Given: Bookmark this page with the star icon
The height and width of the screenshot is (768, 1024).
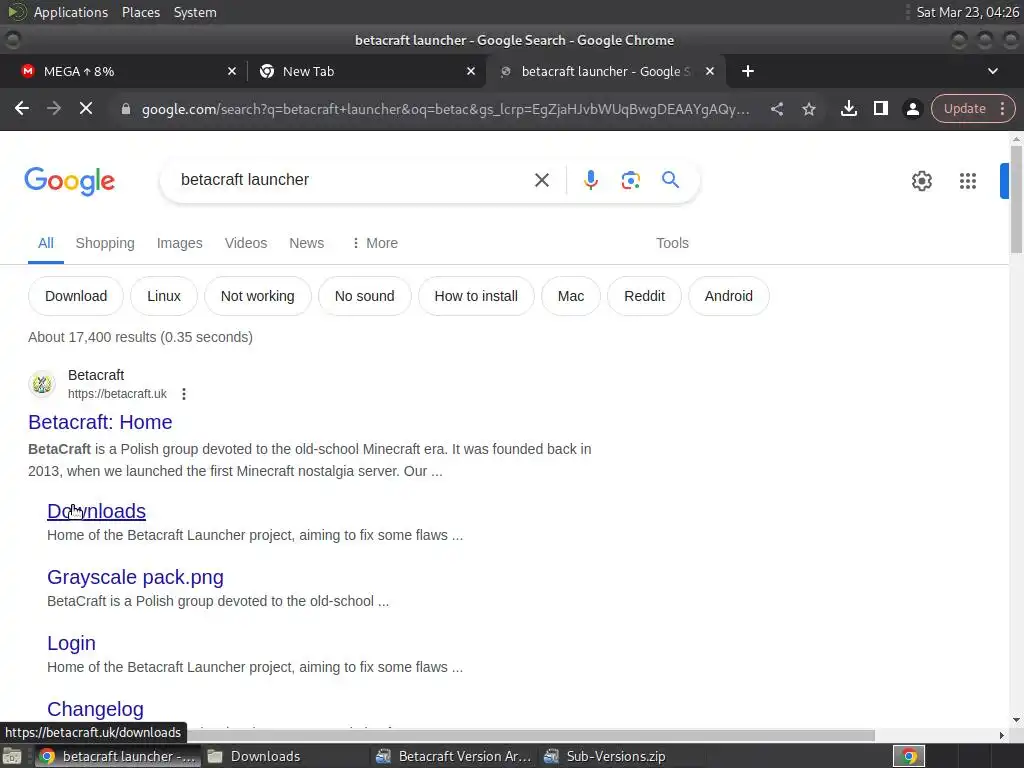Looking at the screenshot, I should coord(808,109).
